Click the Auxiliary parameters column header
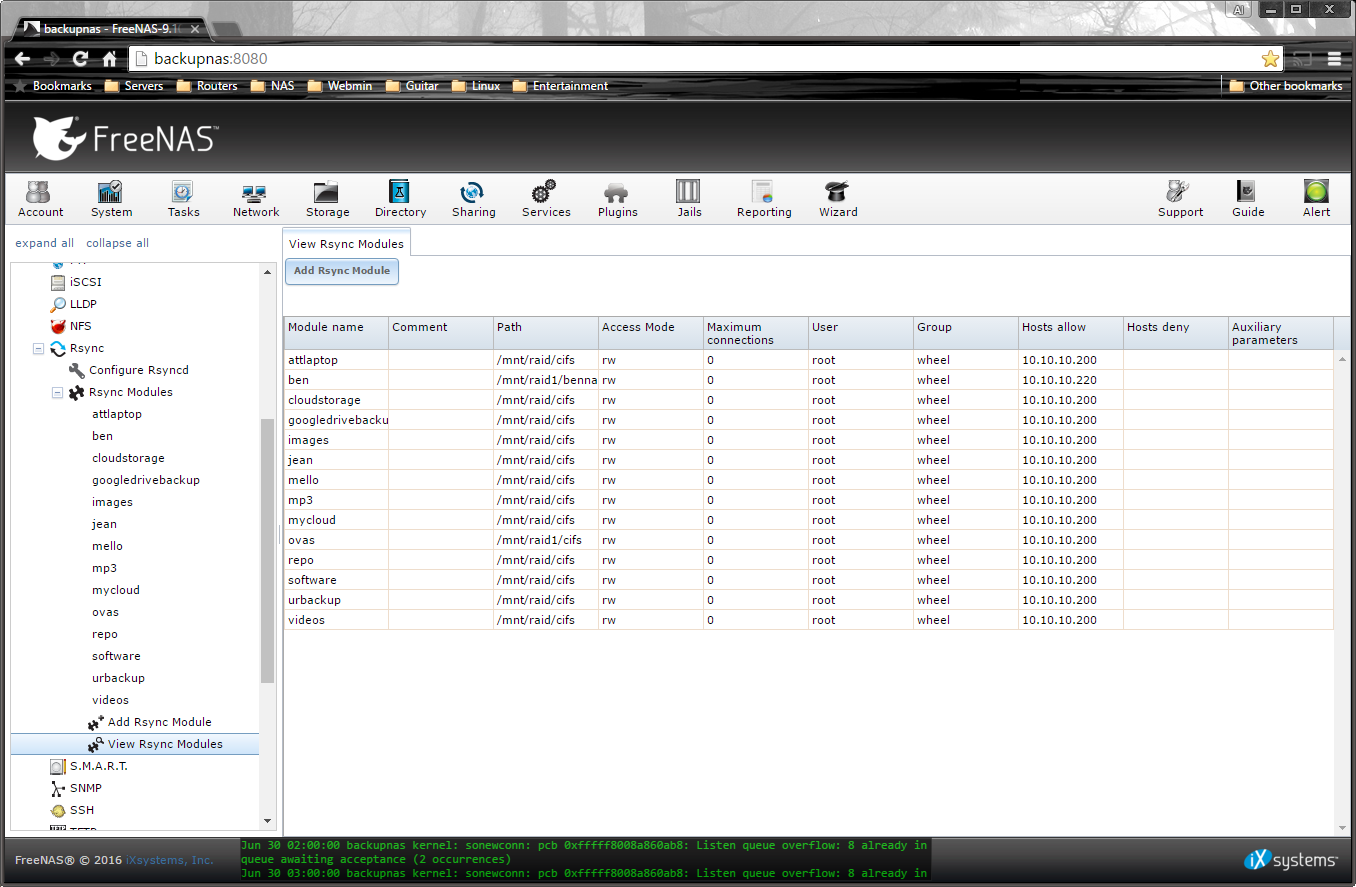 tap(1280, 333)
